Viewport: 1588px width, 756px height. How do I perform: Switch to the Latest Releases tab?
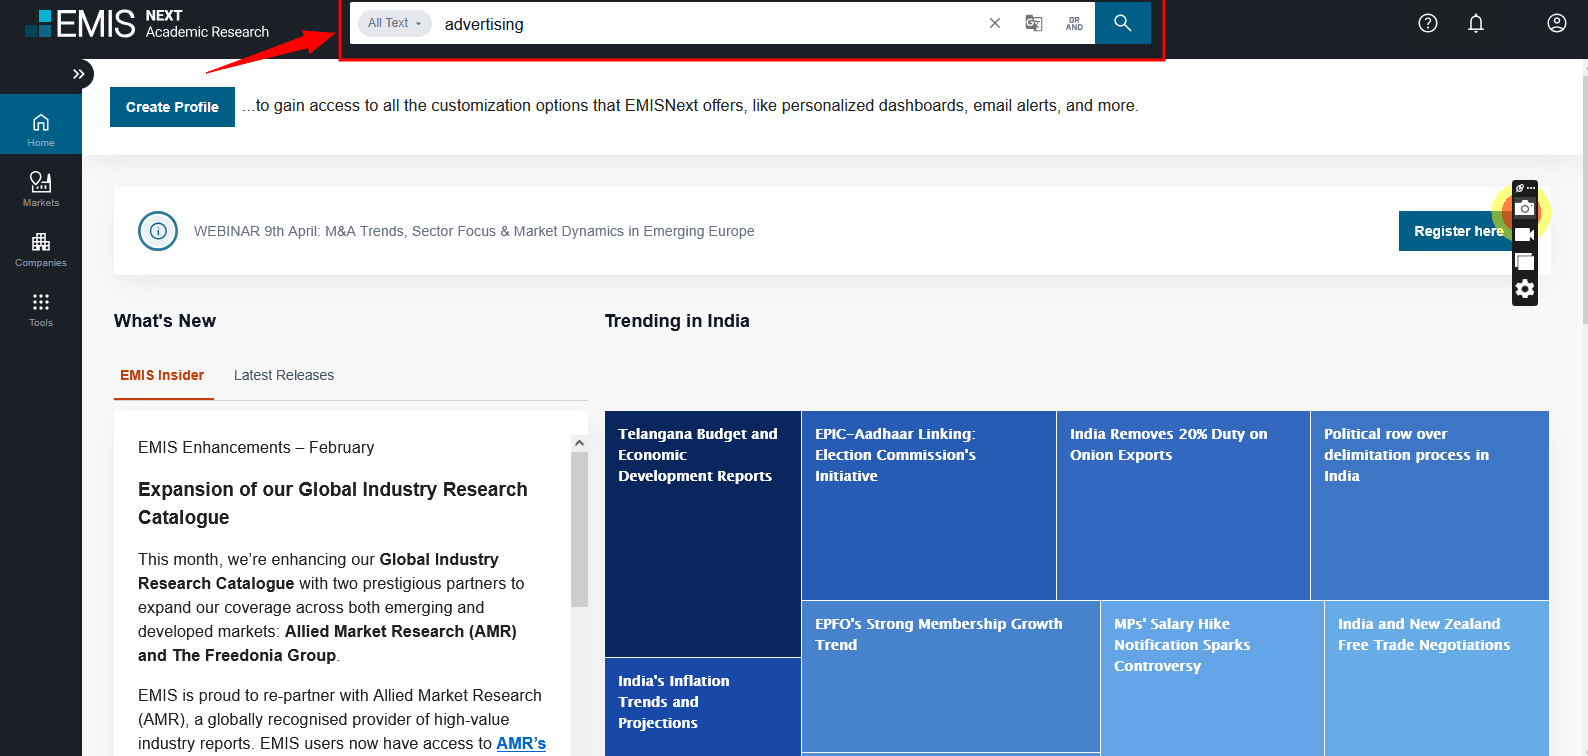(x=284, y=375)
